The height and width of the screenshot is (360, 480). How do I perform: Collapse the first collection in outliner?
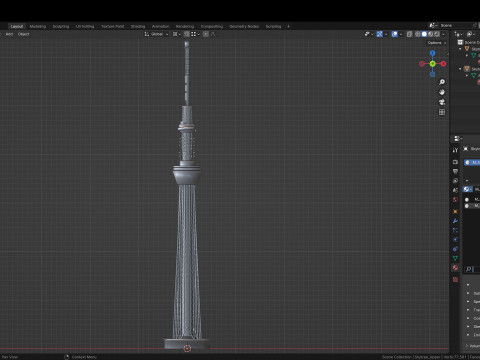point(460,49)
